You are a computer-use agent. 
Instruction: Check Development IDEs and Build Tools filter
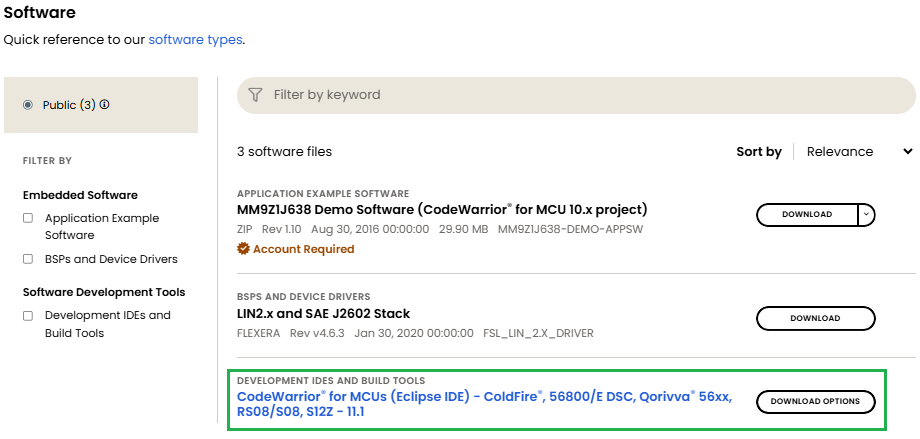pos(28,316)
